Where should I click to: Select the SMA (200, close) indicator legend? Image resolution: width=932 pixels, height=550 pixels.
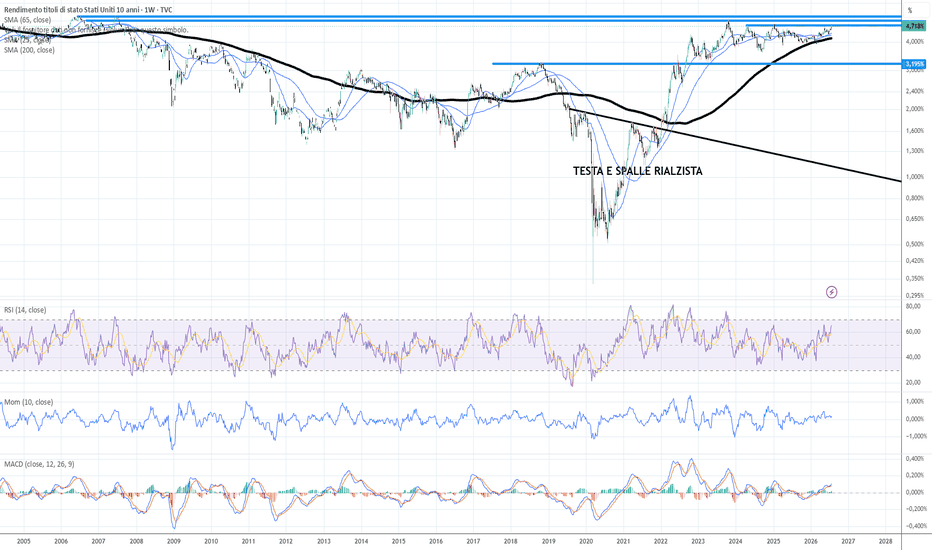click(30, 51)
